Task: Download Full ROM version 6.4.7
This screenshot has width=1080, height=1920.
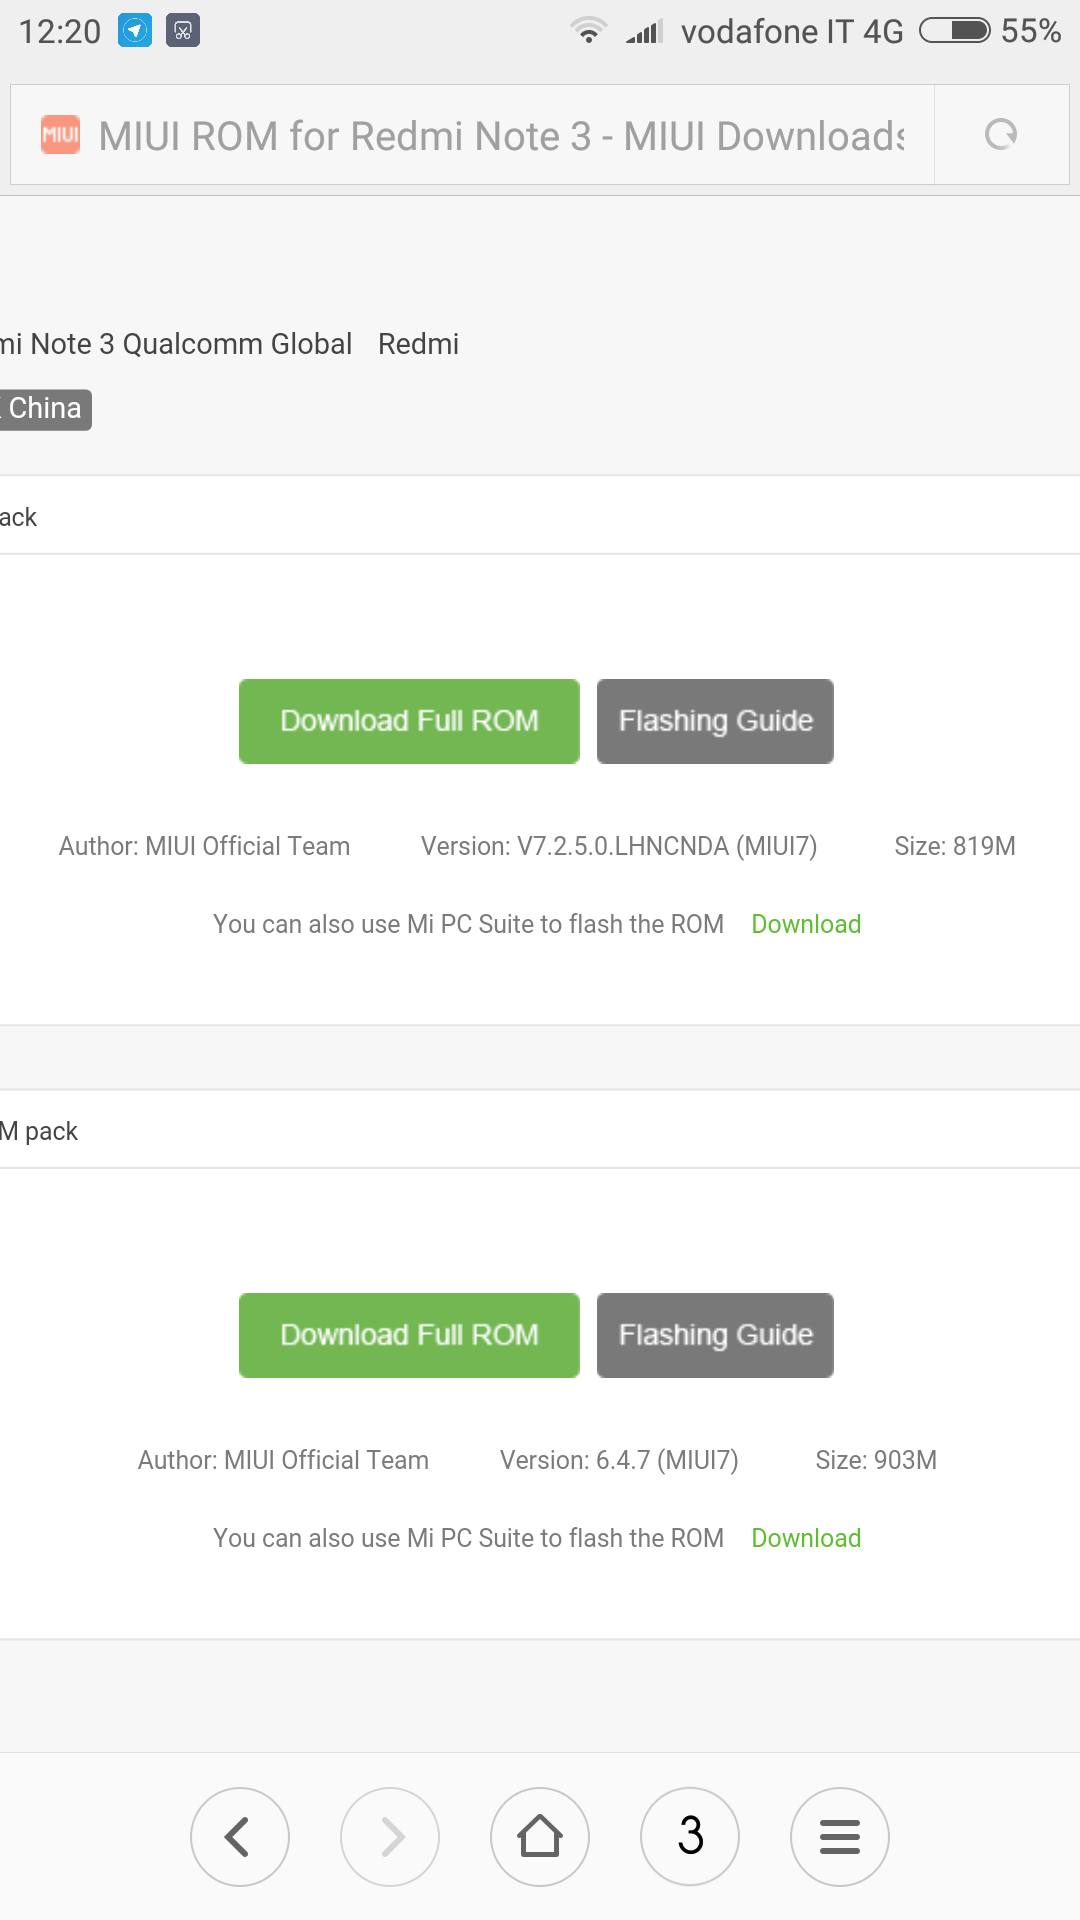Action: coord(409,1335)
